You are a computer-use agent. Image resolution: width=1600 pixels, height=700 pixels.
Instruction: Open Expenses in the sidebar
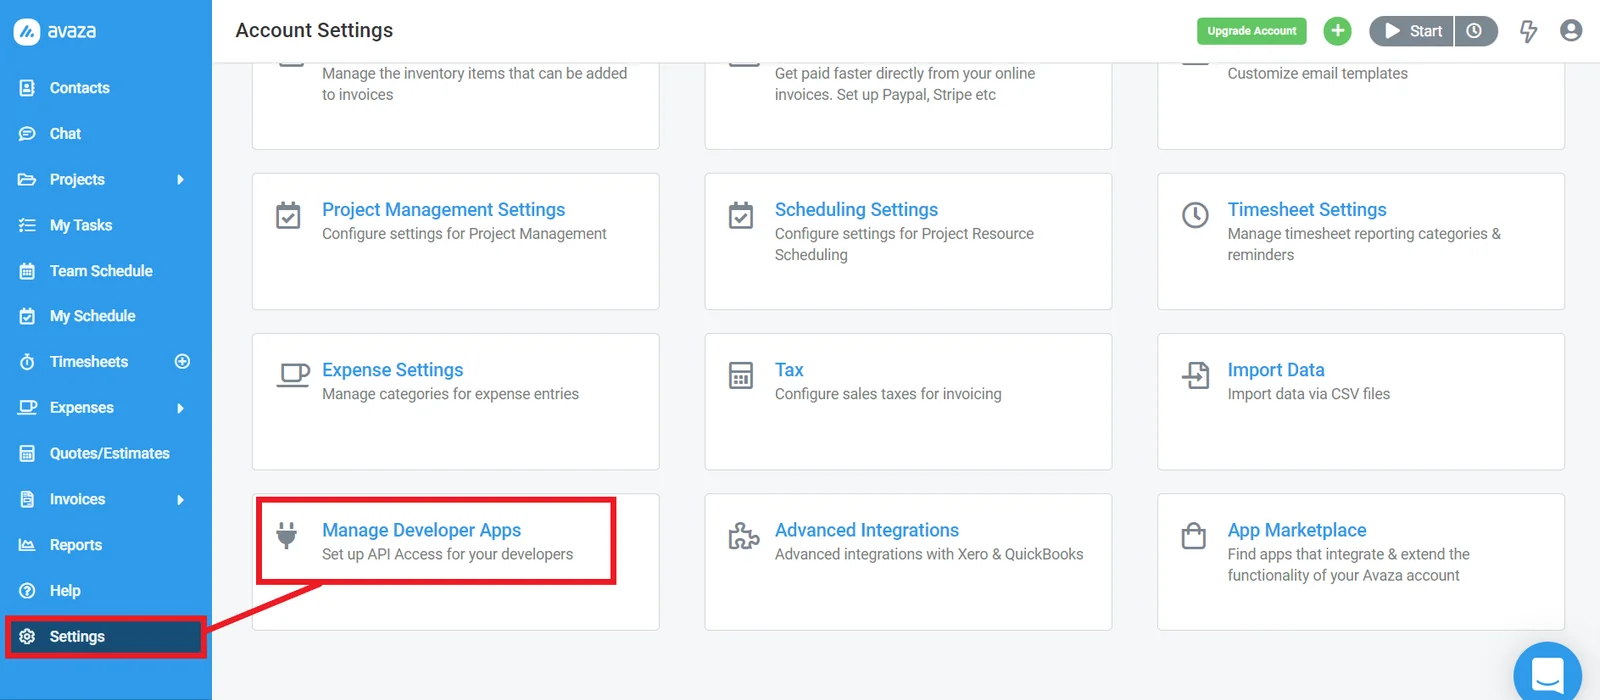tap(82, 408)
